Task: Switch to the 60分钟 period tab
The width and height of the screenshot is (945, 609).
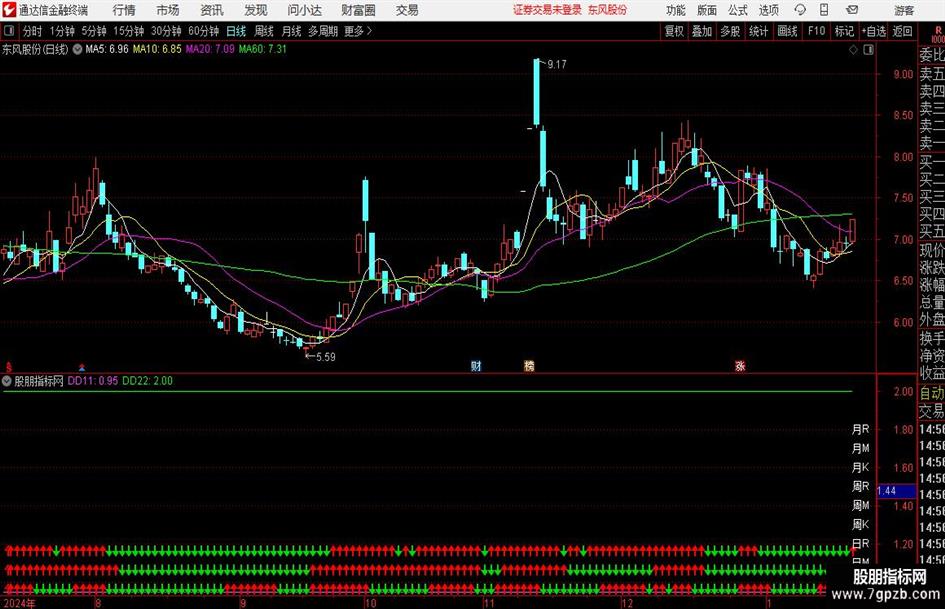Action: pos(204,31)
